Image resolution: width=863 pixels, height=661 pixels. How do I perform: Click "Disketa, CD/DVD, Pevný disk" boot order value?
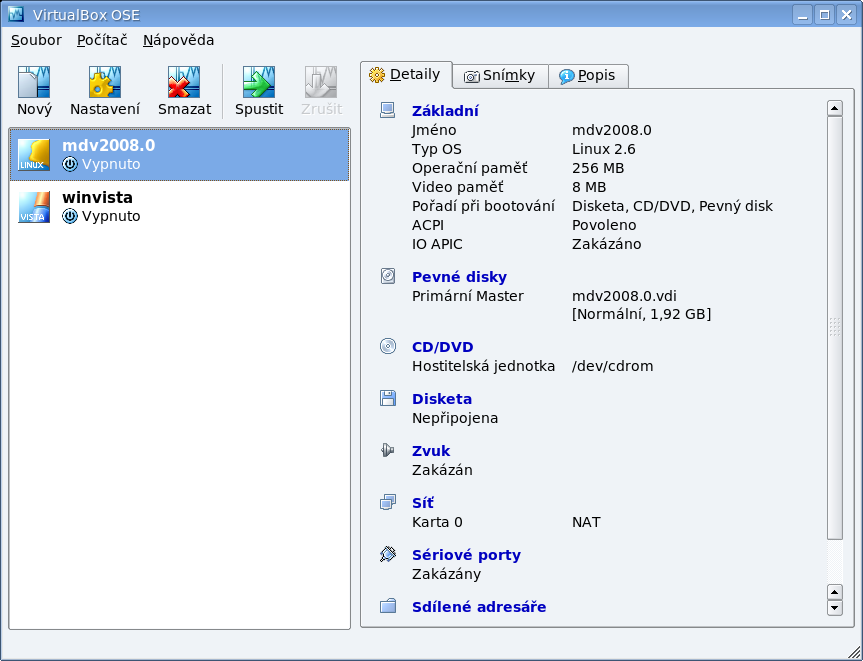tap(673, 206)
